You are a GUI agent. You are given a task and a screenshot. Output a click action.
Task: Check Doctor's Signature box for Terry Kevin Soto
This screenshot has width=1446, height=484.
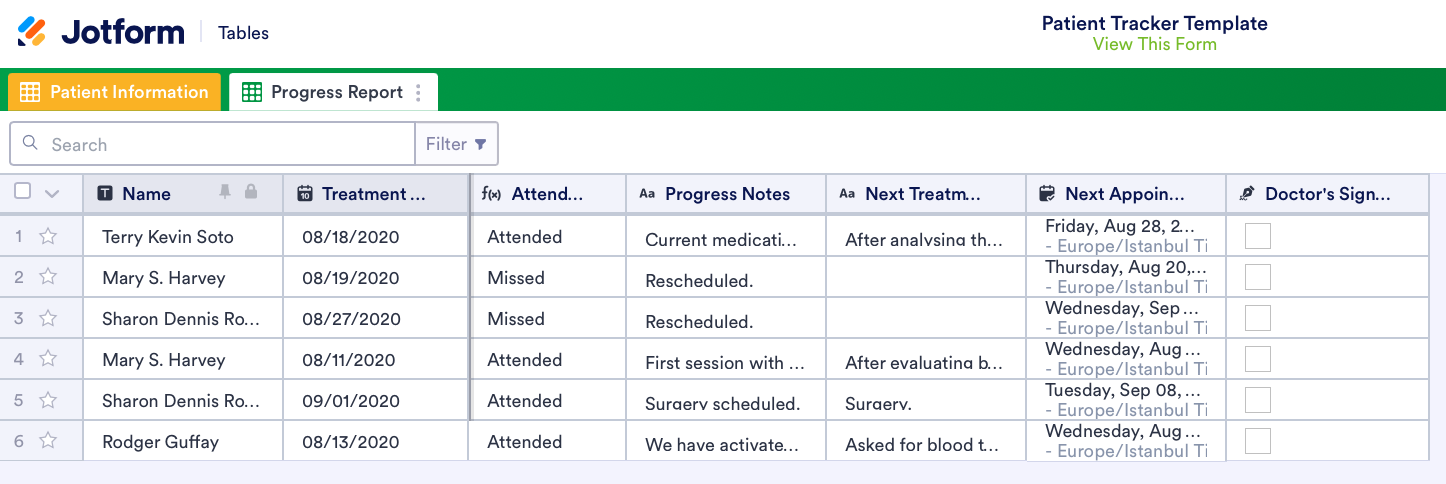1257,236
